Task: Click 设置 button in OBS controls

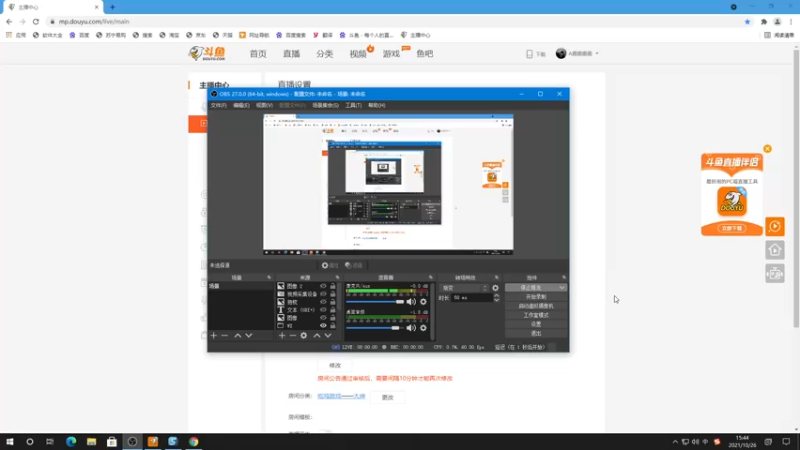Action: (536, 324)
